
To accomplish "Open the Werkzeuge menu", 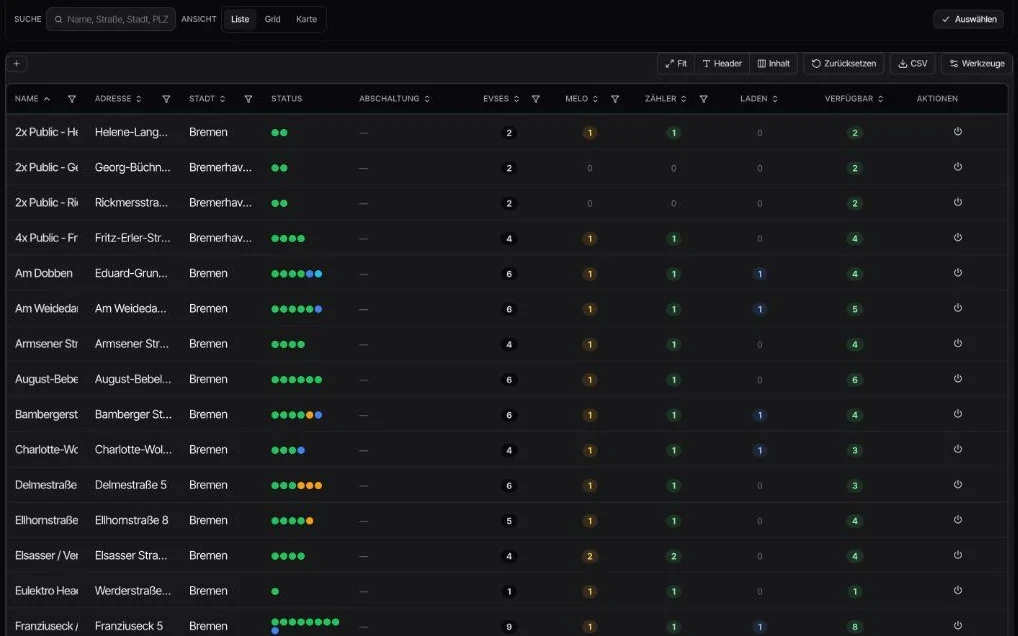I will 976,64.
